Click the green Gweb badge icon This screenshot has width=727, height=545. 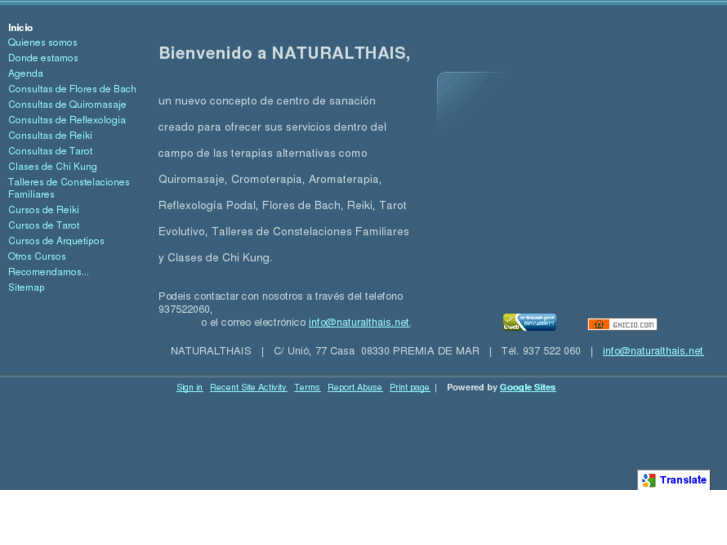[529, 322]
